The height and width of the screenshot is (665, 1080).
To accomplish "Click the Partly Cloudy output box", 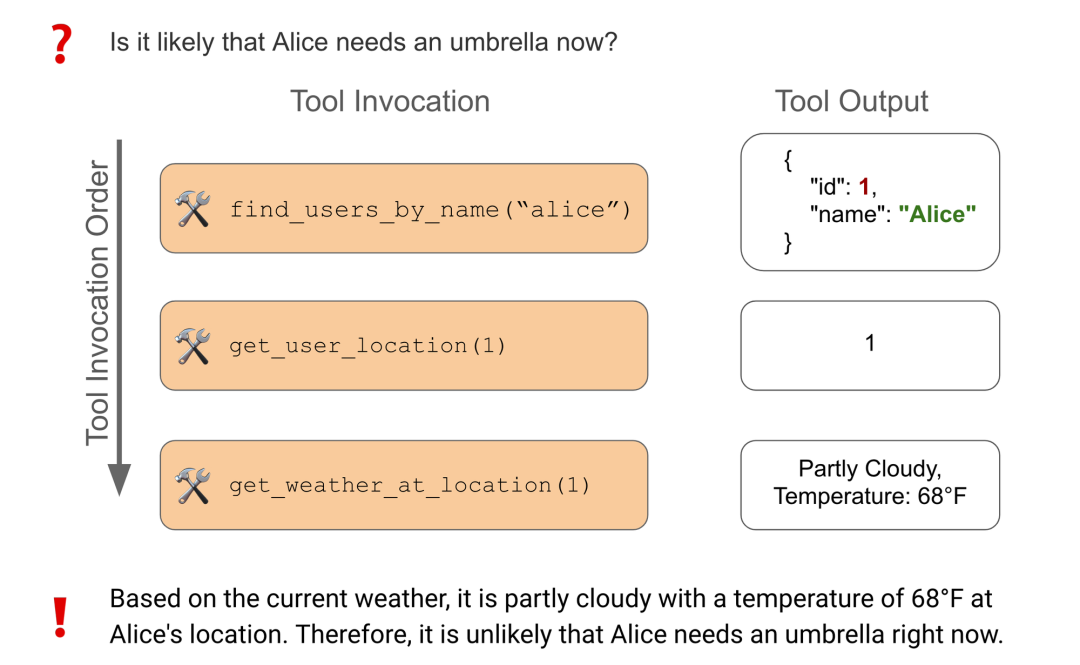I will [x=870, y=484].
